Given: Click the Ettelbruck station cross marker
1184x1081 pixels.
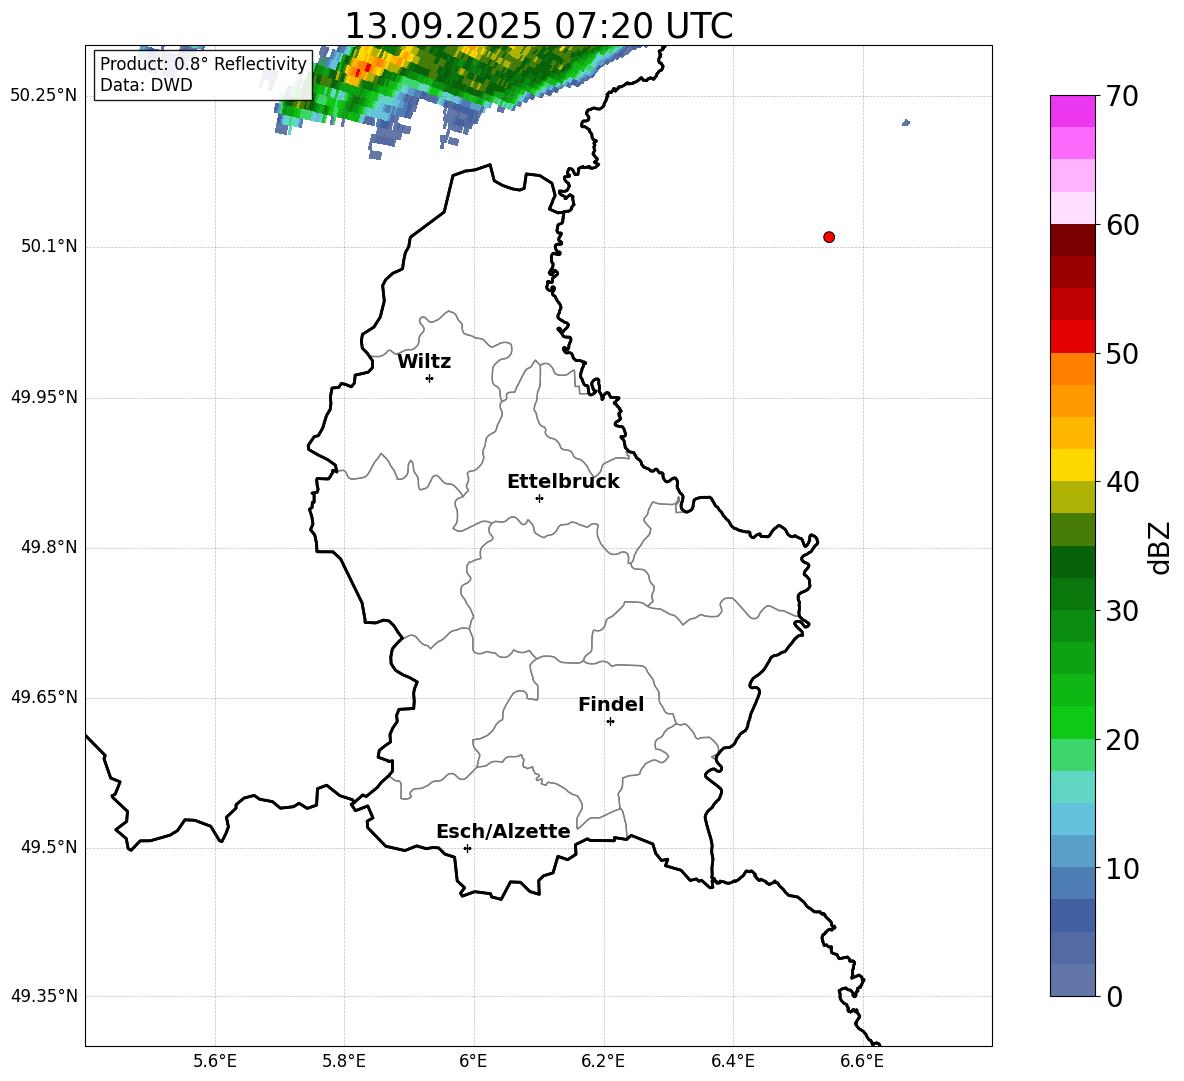Looking at the screenshot, I should coord(539,498).
